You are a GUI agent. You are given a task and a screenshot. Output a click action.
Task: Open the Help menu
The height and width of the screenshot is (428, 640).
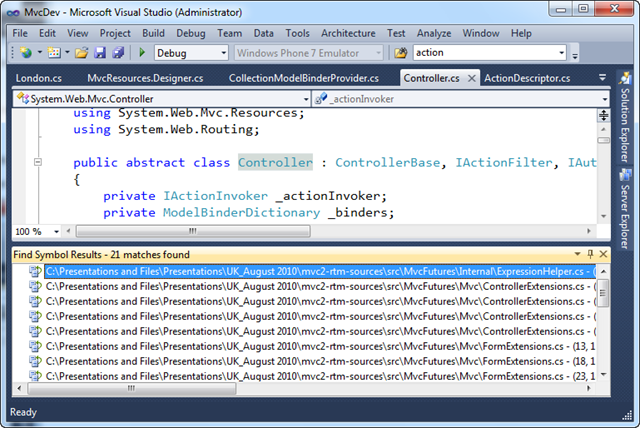521,33
